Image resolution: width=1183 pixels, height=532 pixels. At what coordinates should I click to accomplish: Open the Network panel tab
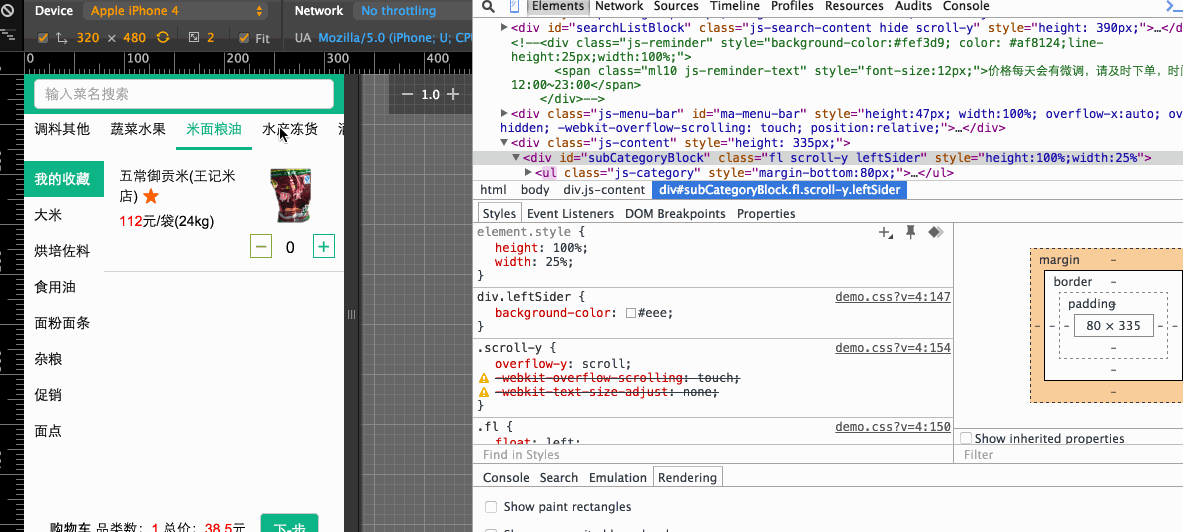(x=619, y=6)
